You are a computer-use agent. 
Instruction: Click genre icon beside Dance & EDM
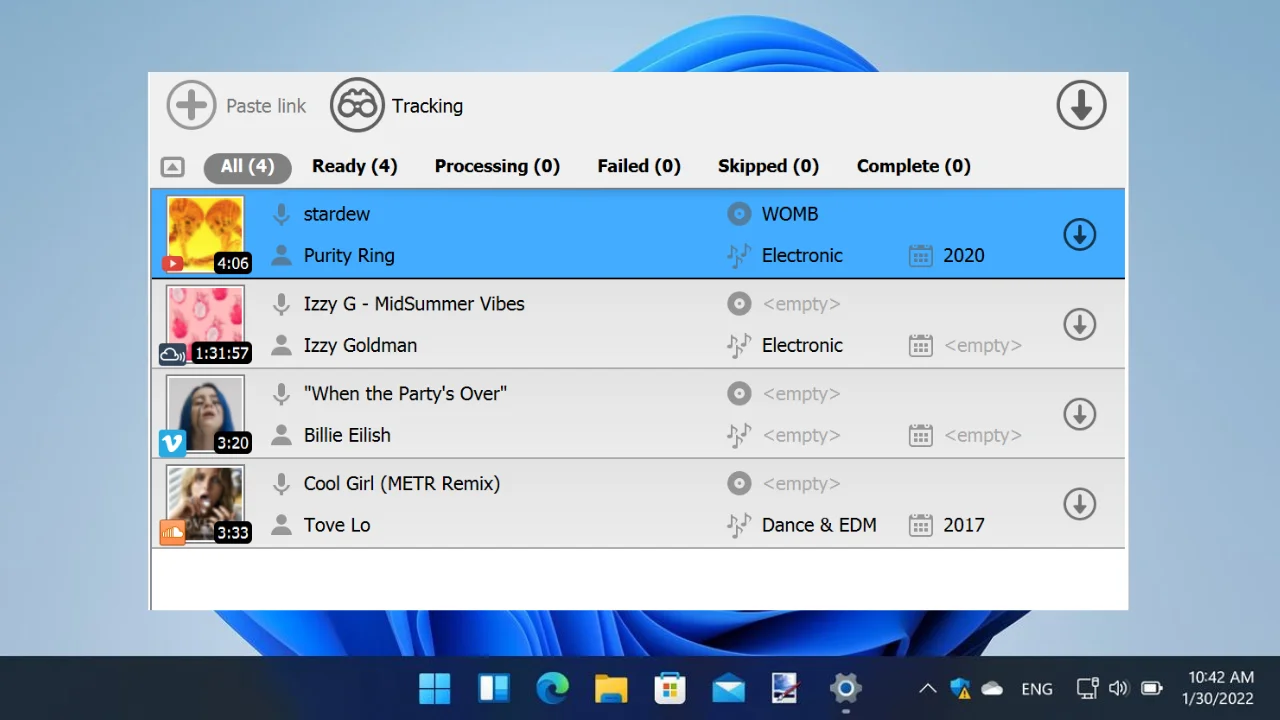pyautogui.click(x=739, y=525)
